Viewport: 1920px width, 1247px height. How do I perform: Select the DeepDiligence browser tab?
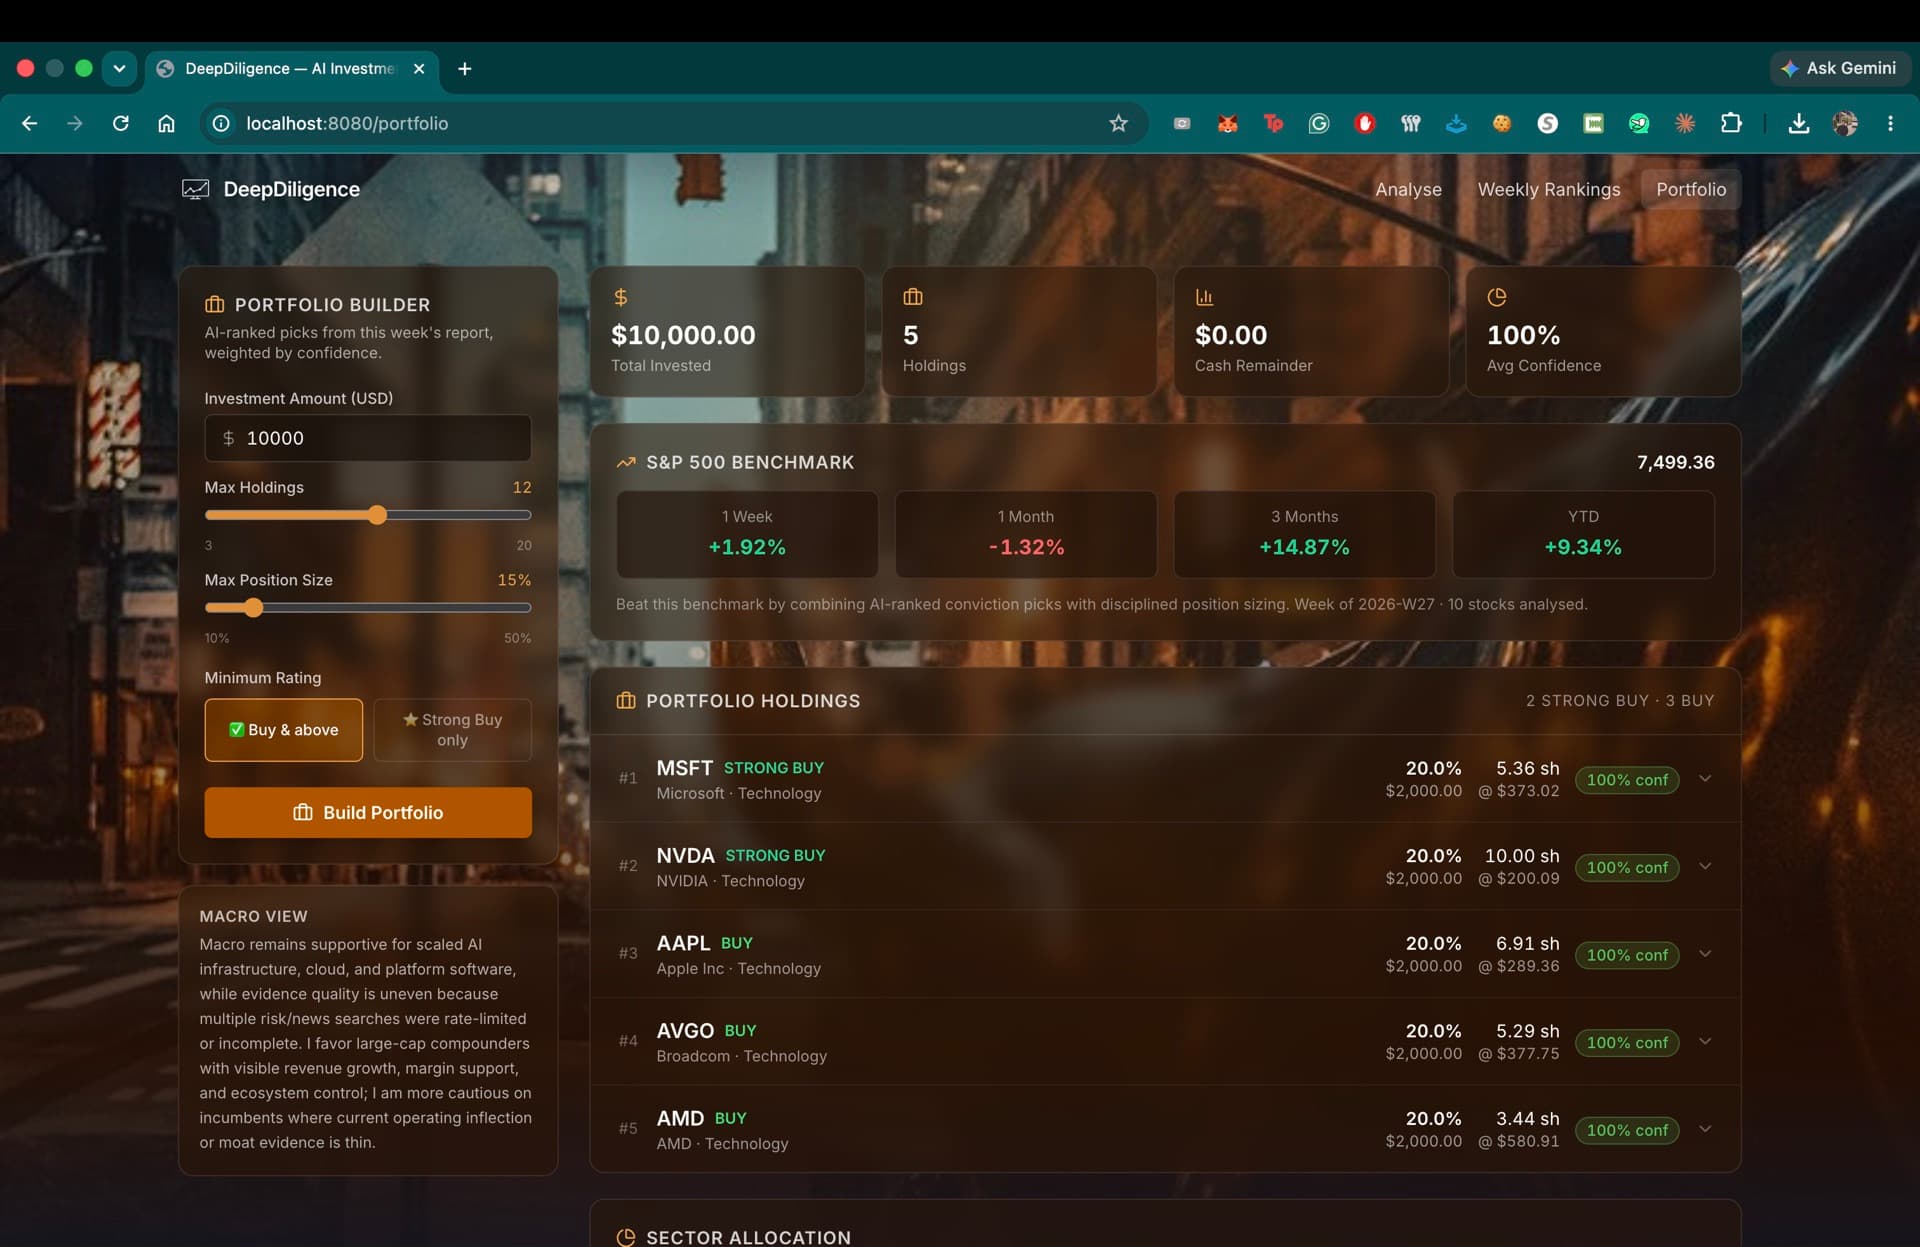[x=290, y=68]
